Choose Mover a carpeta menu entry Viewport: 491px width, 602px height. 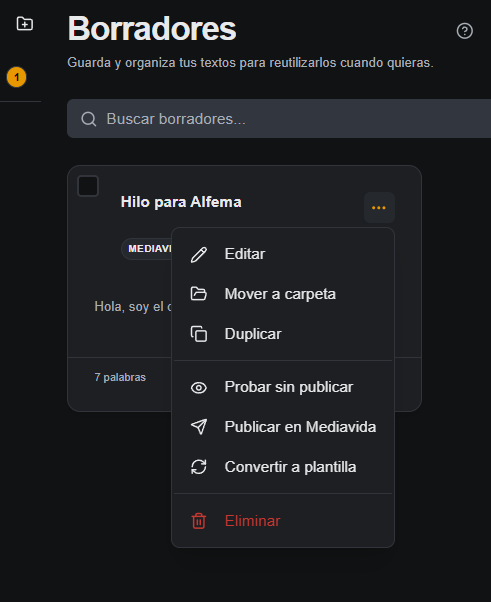point(283,294)
